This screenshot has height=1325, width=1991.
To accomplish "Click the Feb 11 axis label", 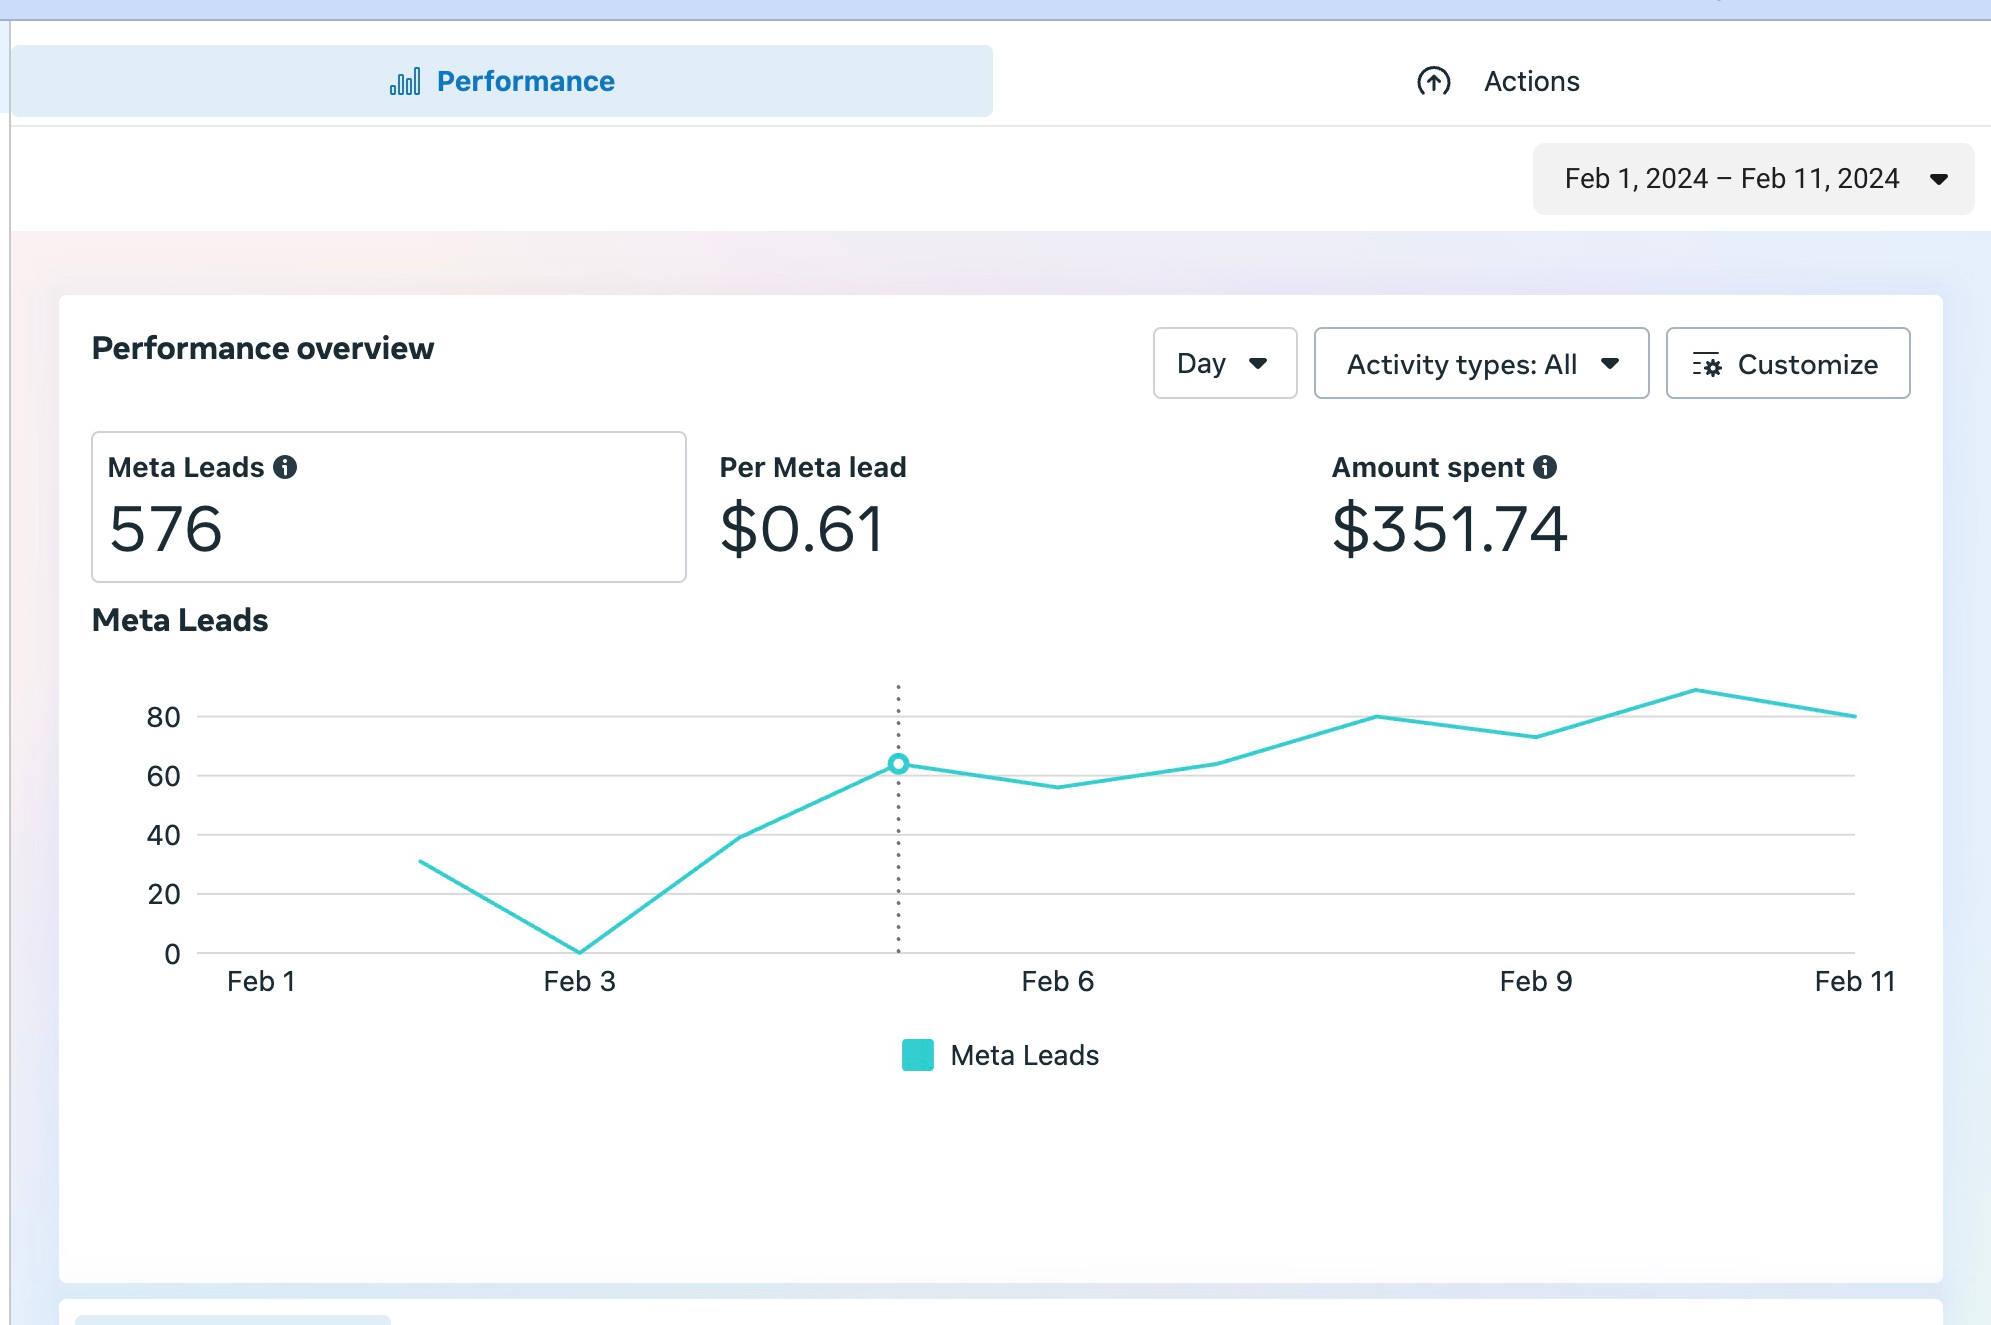I will click(x=1855, y=981).
